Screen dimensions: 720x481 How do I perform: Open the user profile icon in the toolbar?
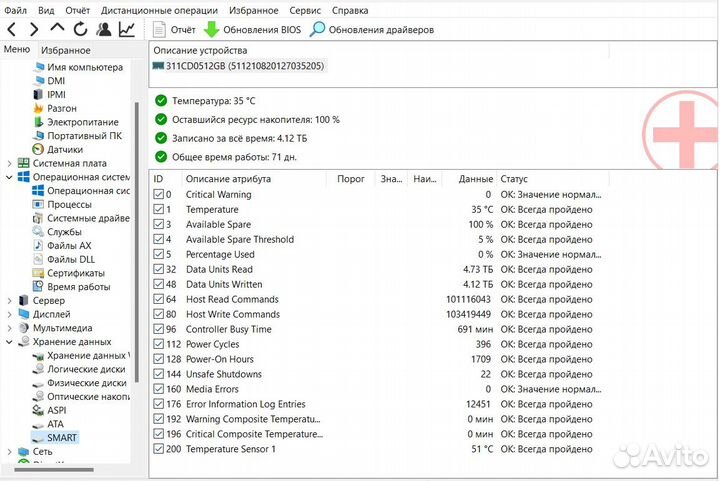(104, 30)
